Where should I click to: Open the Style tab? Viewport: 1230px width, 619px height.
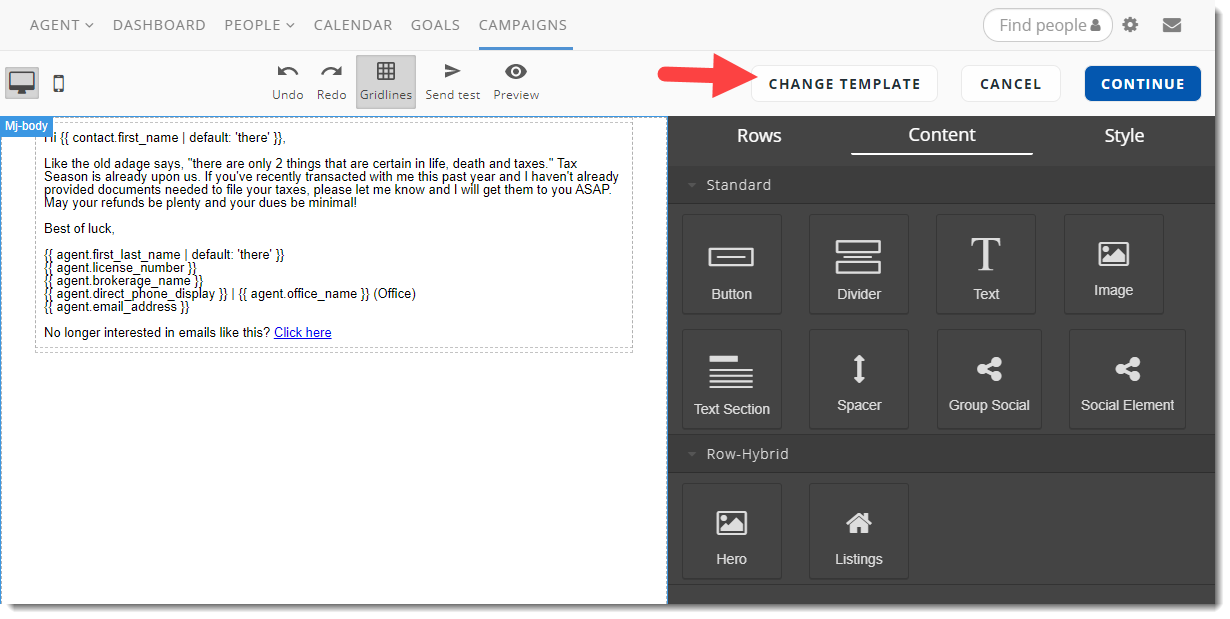1124,136
